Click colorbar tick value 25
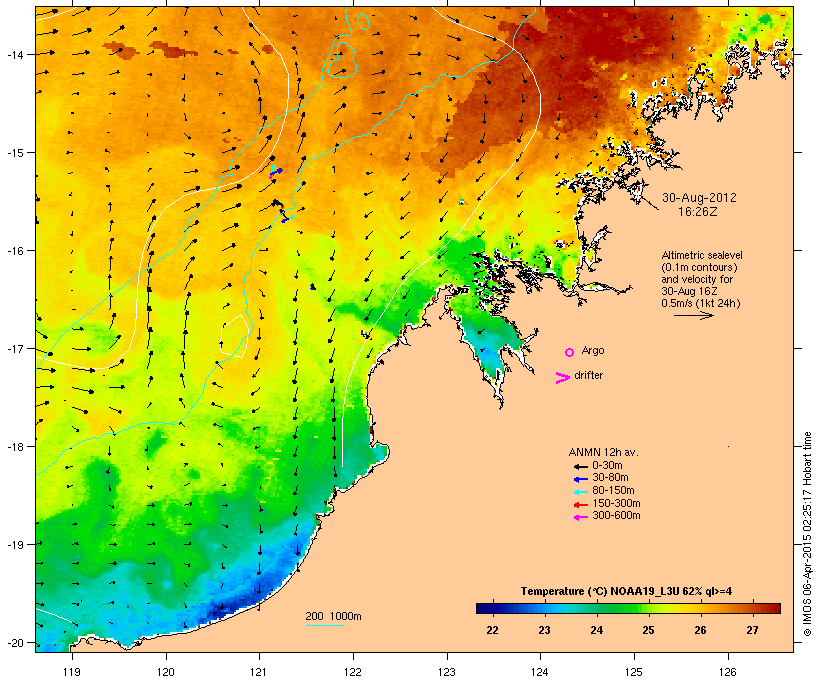820x680 pixels. click(x=648, y=630)
